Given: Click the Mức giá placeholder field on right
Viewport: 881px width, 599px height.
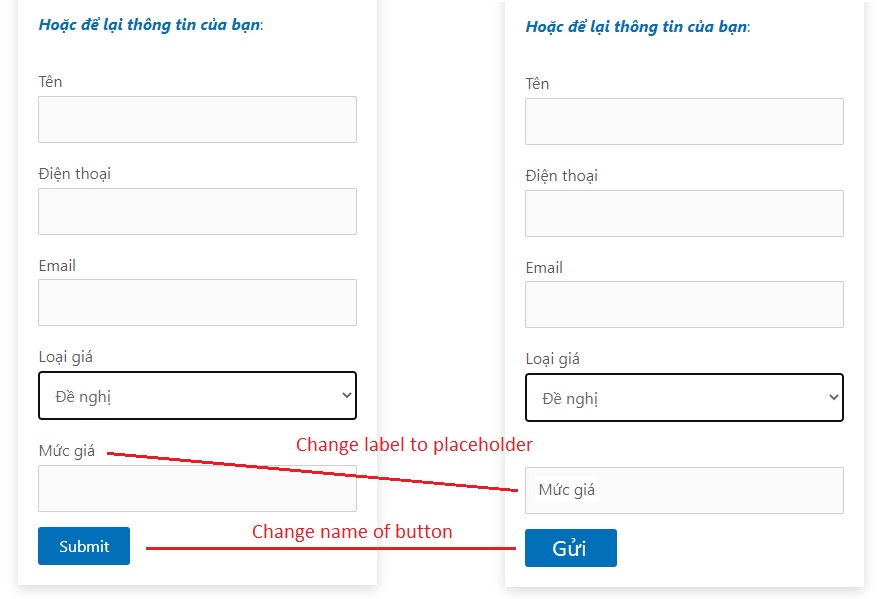Looking at the screenshot, I should pos(684,491).
